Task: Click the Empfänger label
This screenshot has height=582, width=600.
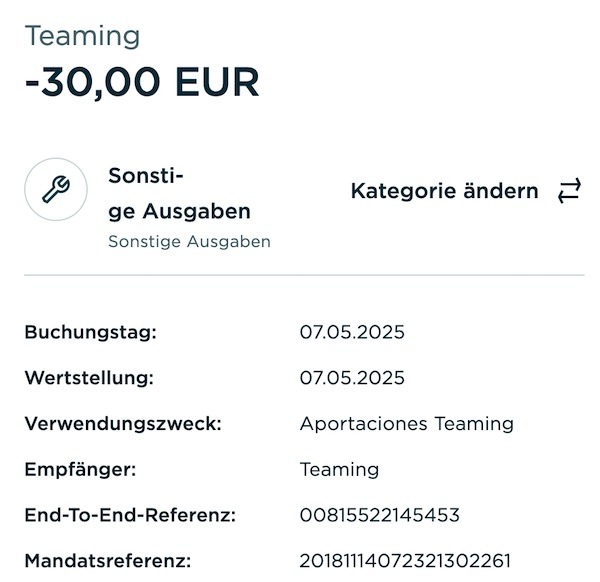Action: point(80,470)
